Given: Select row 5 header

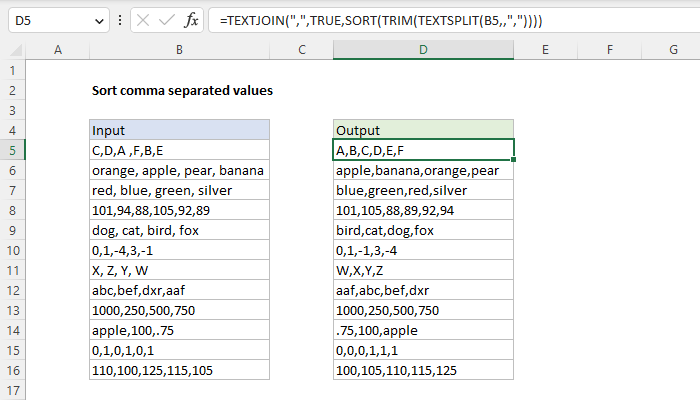Looking at the screenshot, I should [12, 150].
